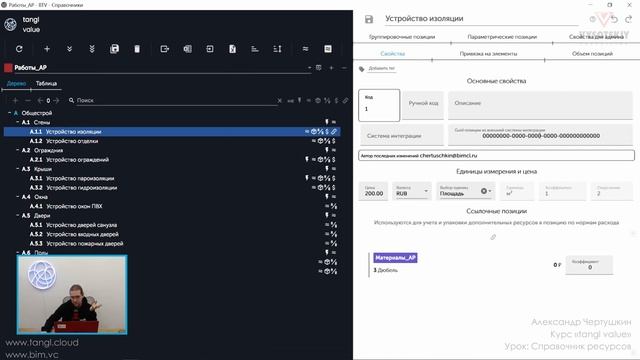Open the Площадь unit selection dropdown
The height and width of the screenshot is (360, 640).
pos(489,191)
